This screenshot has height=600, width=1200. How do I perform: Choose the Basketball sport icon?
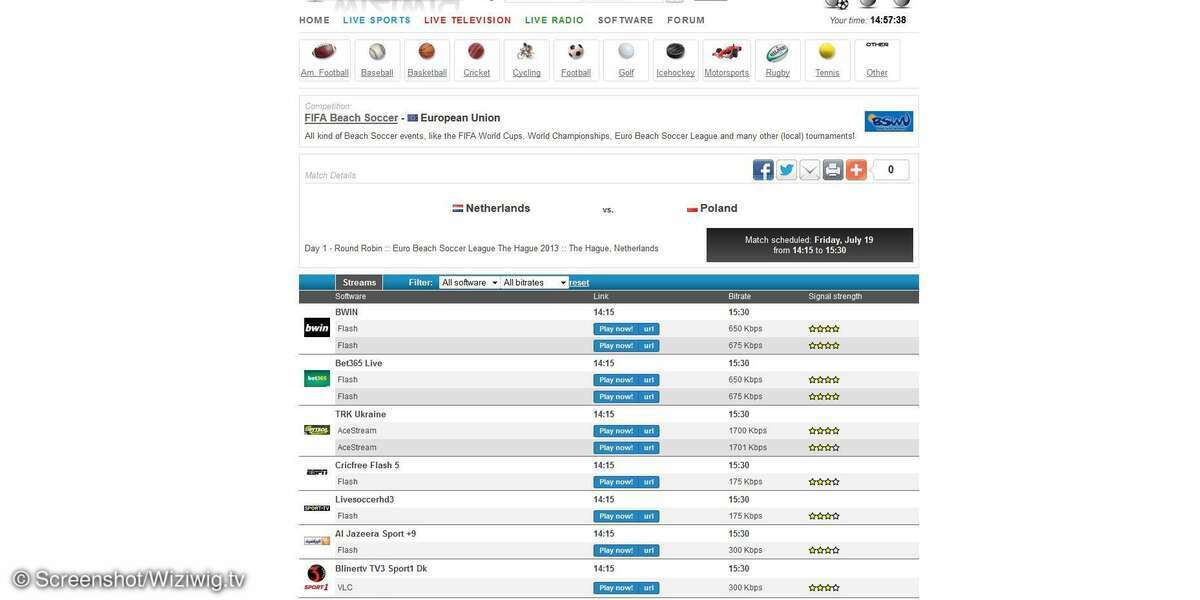coord(427,52)
